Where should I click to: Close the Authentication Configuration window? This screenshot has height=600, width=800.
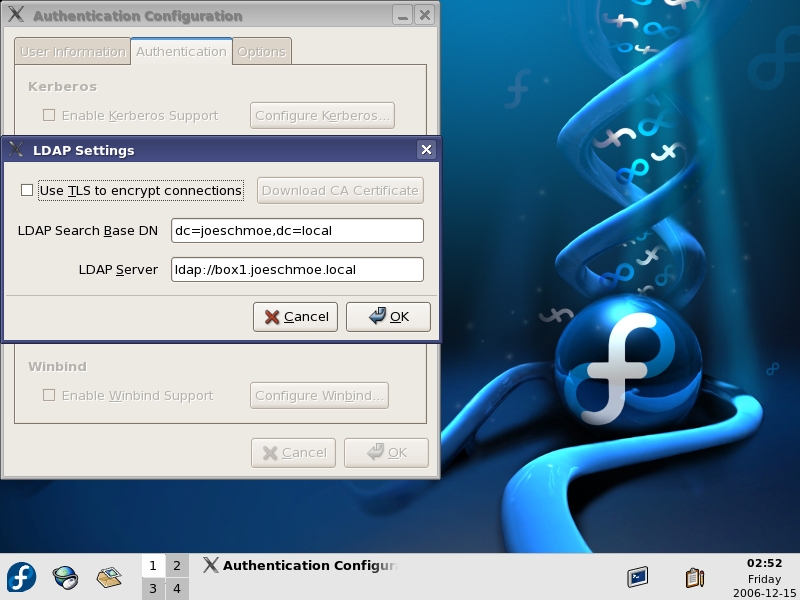pos(424,15)
